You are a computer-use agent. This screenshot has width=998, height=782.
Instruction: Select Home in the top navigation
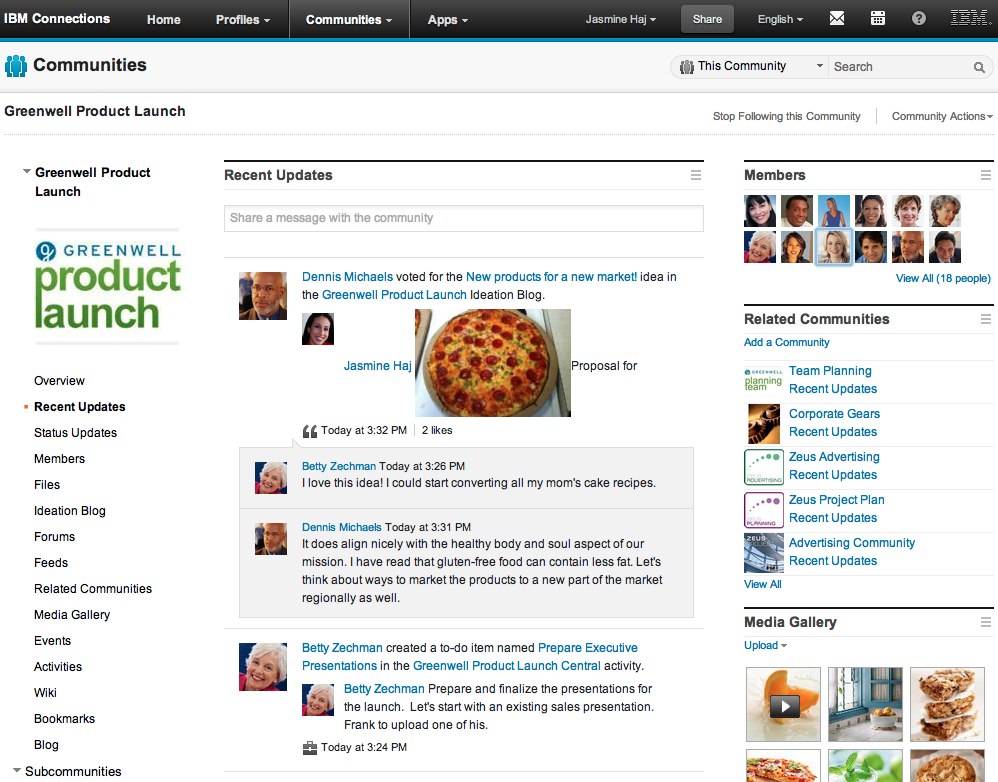[x=163, y=18]
